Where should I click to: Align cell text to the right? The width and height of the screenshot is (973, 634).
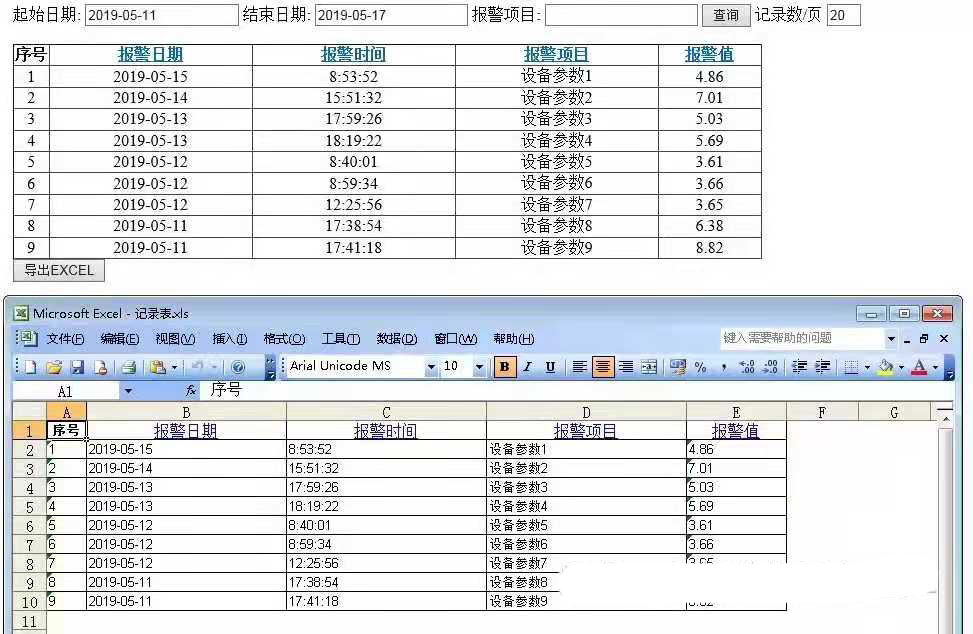(x=626, y=367)
